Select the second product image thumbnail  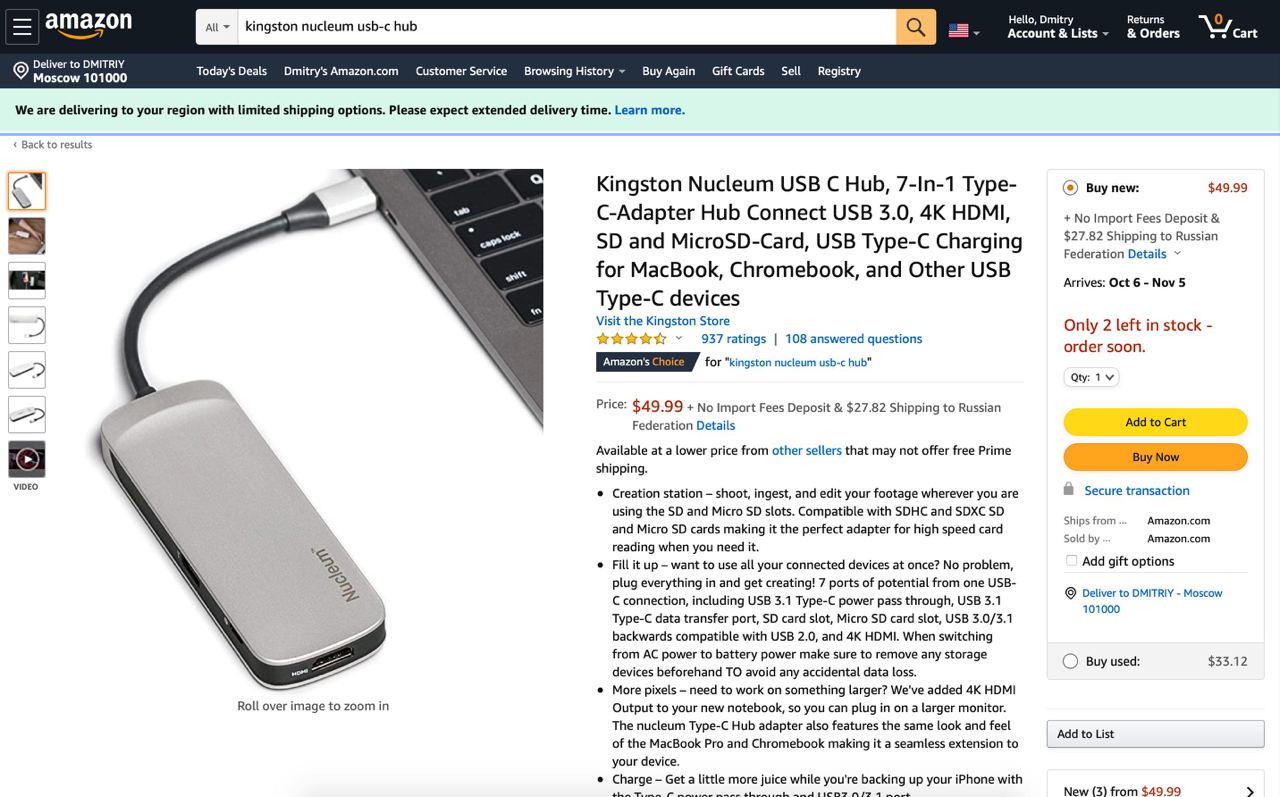pos(27,236)
